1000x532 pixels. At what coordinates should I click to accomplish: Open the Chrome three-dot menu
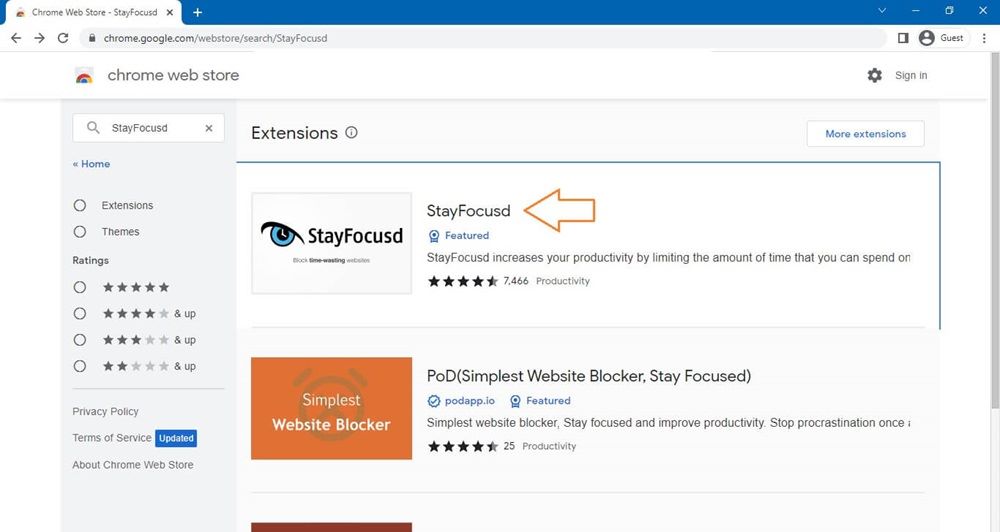pyautogui.click(x=984, y=38)
